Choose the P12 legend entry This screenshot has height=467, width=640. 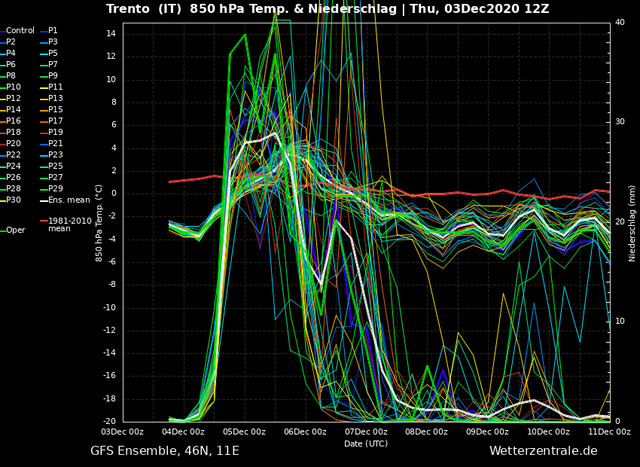pyautogui.click(x=11, y=98)
